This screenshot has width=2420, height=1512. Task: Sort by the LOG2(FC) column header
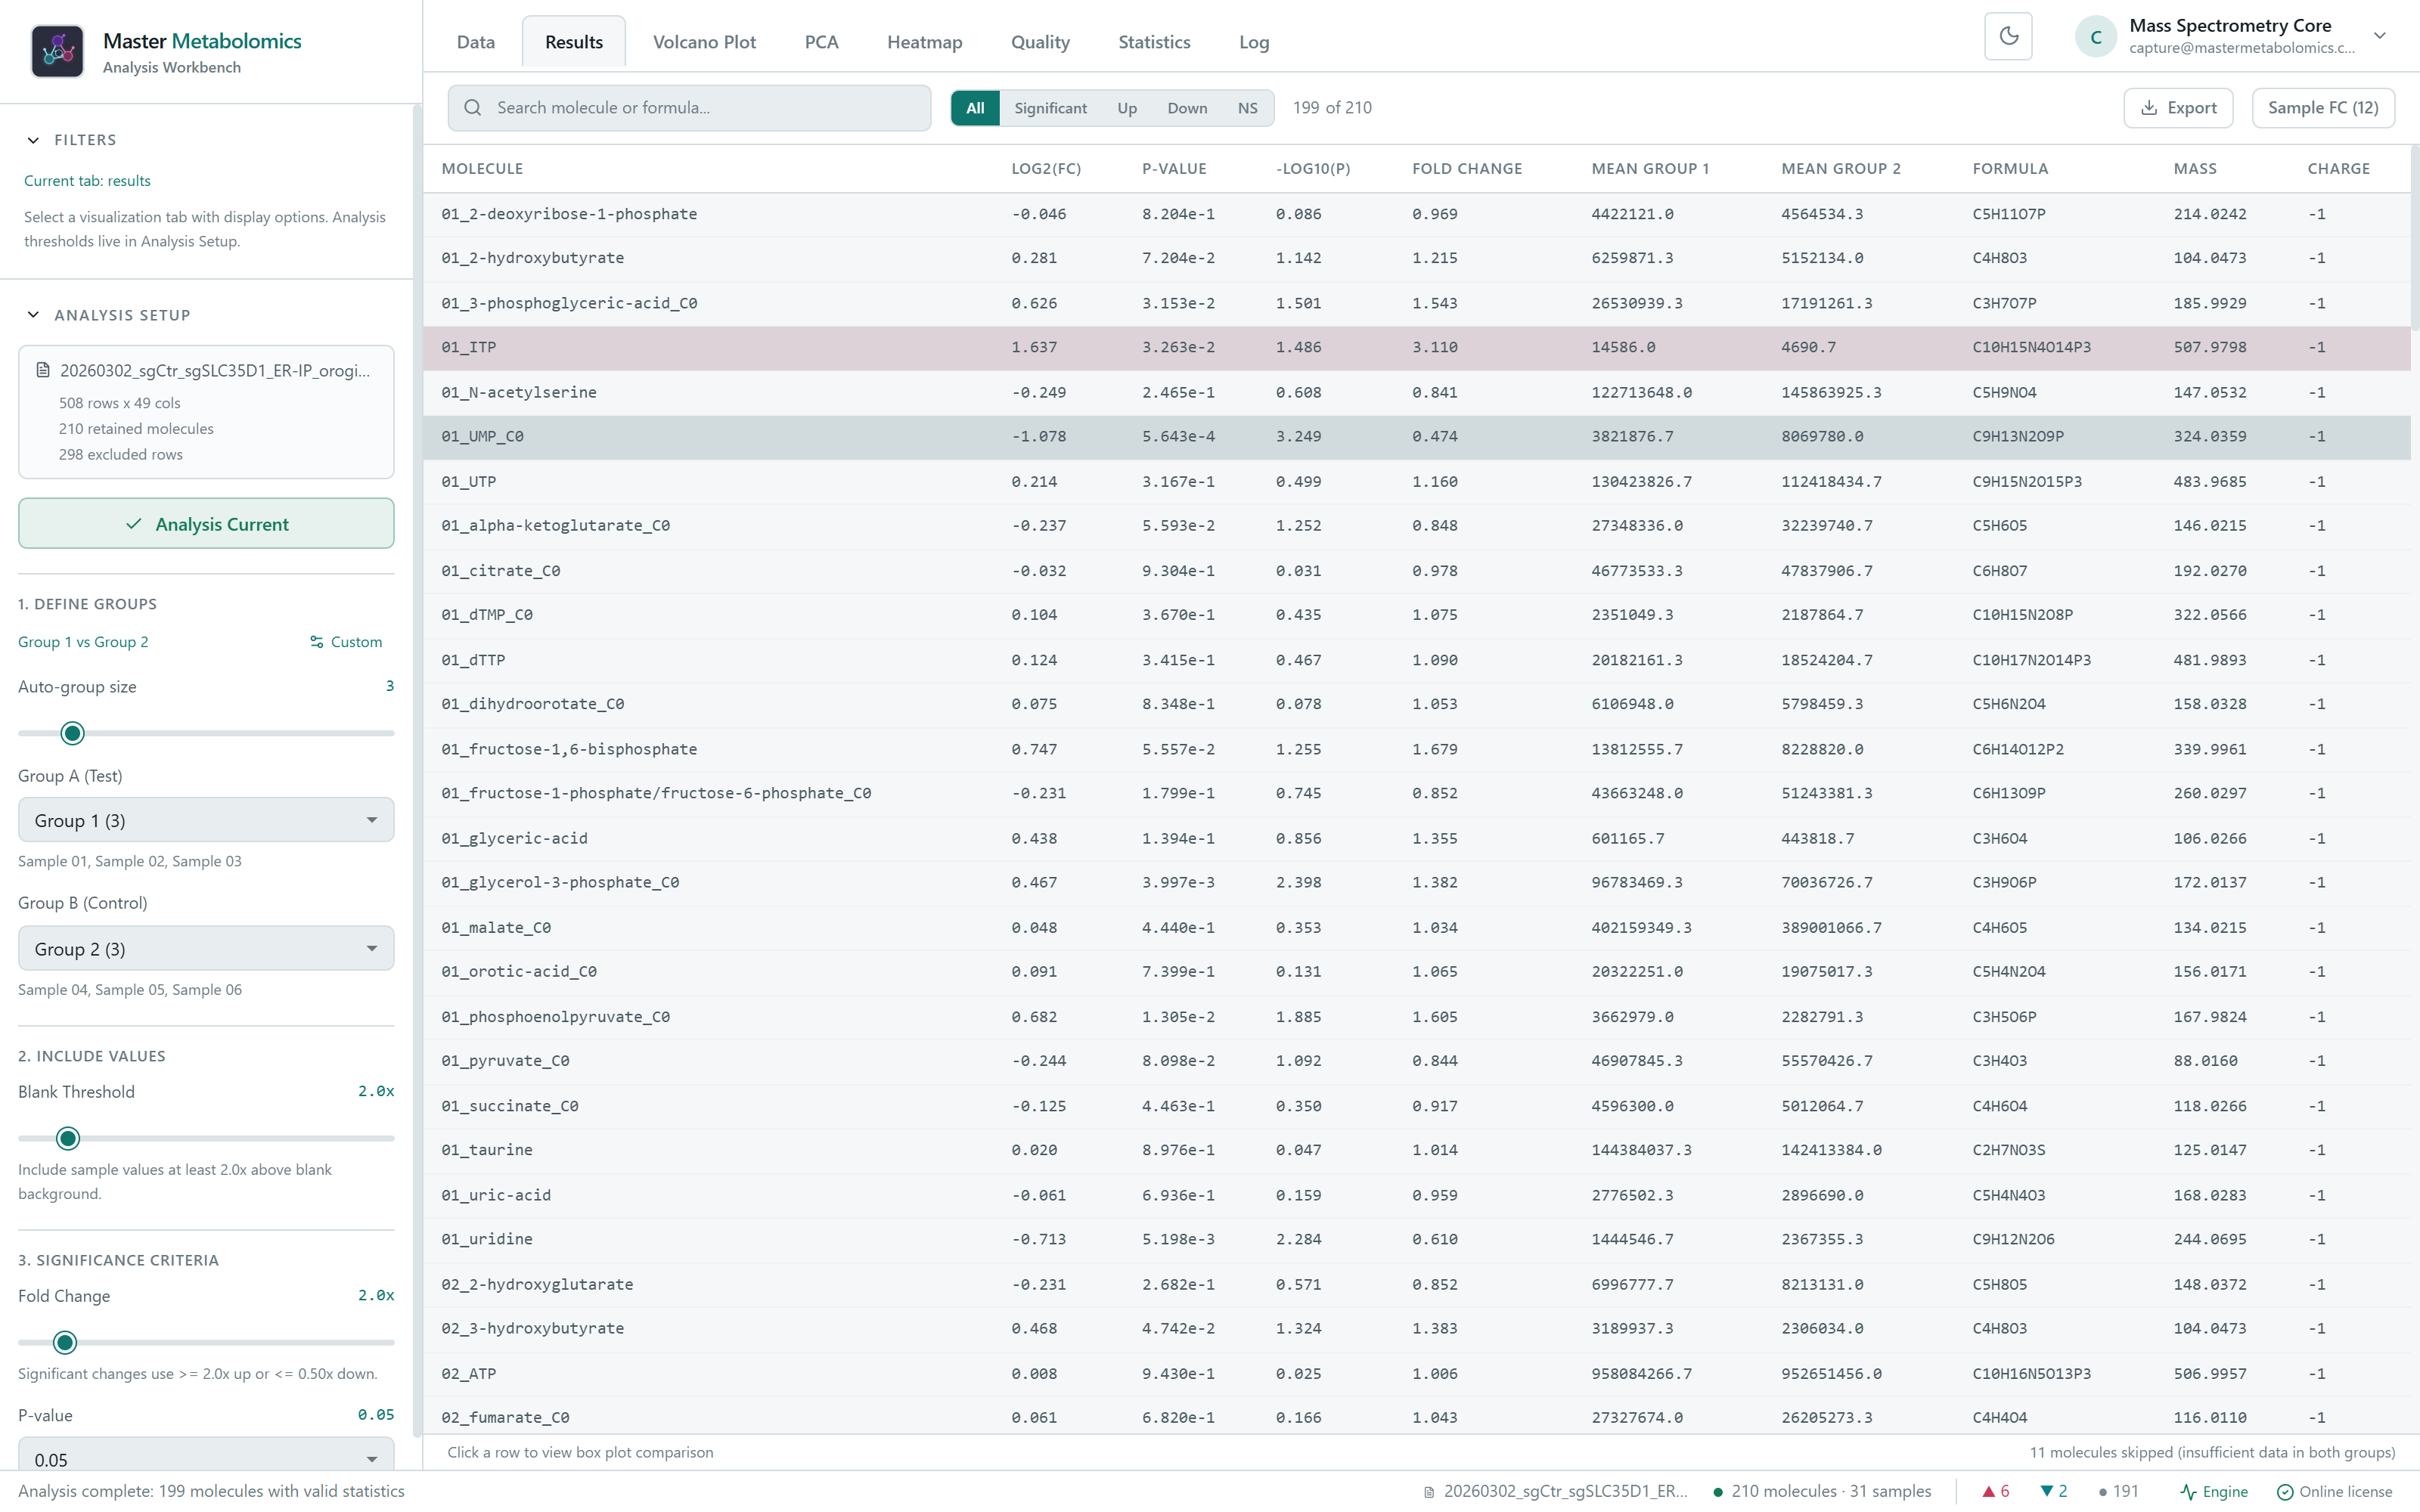pos(1046,169)
